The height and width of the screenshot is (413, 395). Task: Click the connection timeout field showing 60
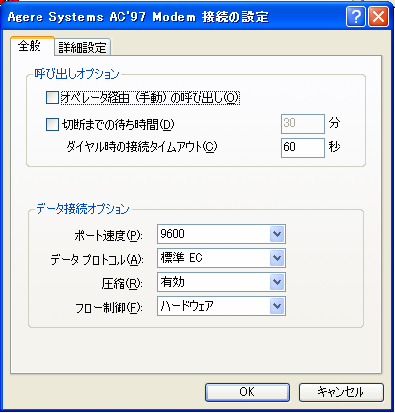[303, 148]
